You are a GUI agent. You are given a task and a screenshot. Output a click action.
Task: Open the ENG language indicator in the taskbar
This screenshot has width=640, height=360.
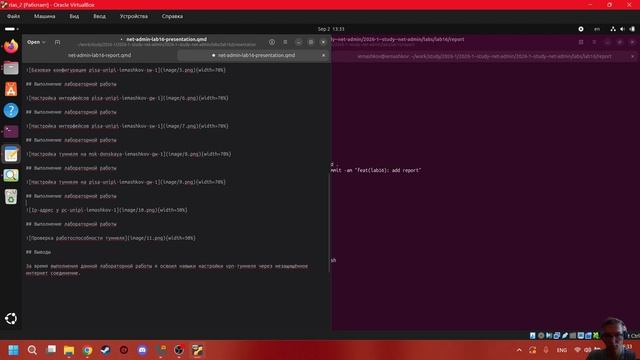(x=562, y=350)
